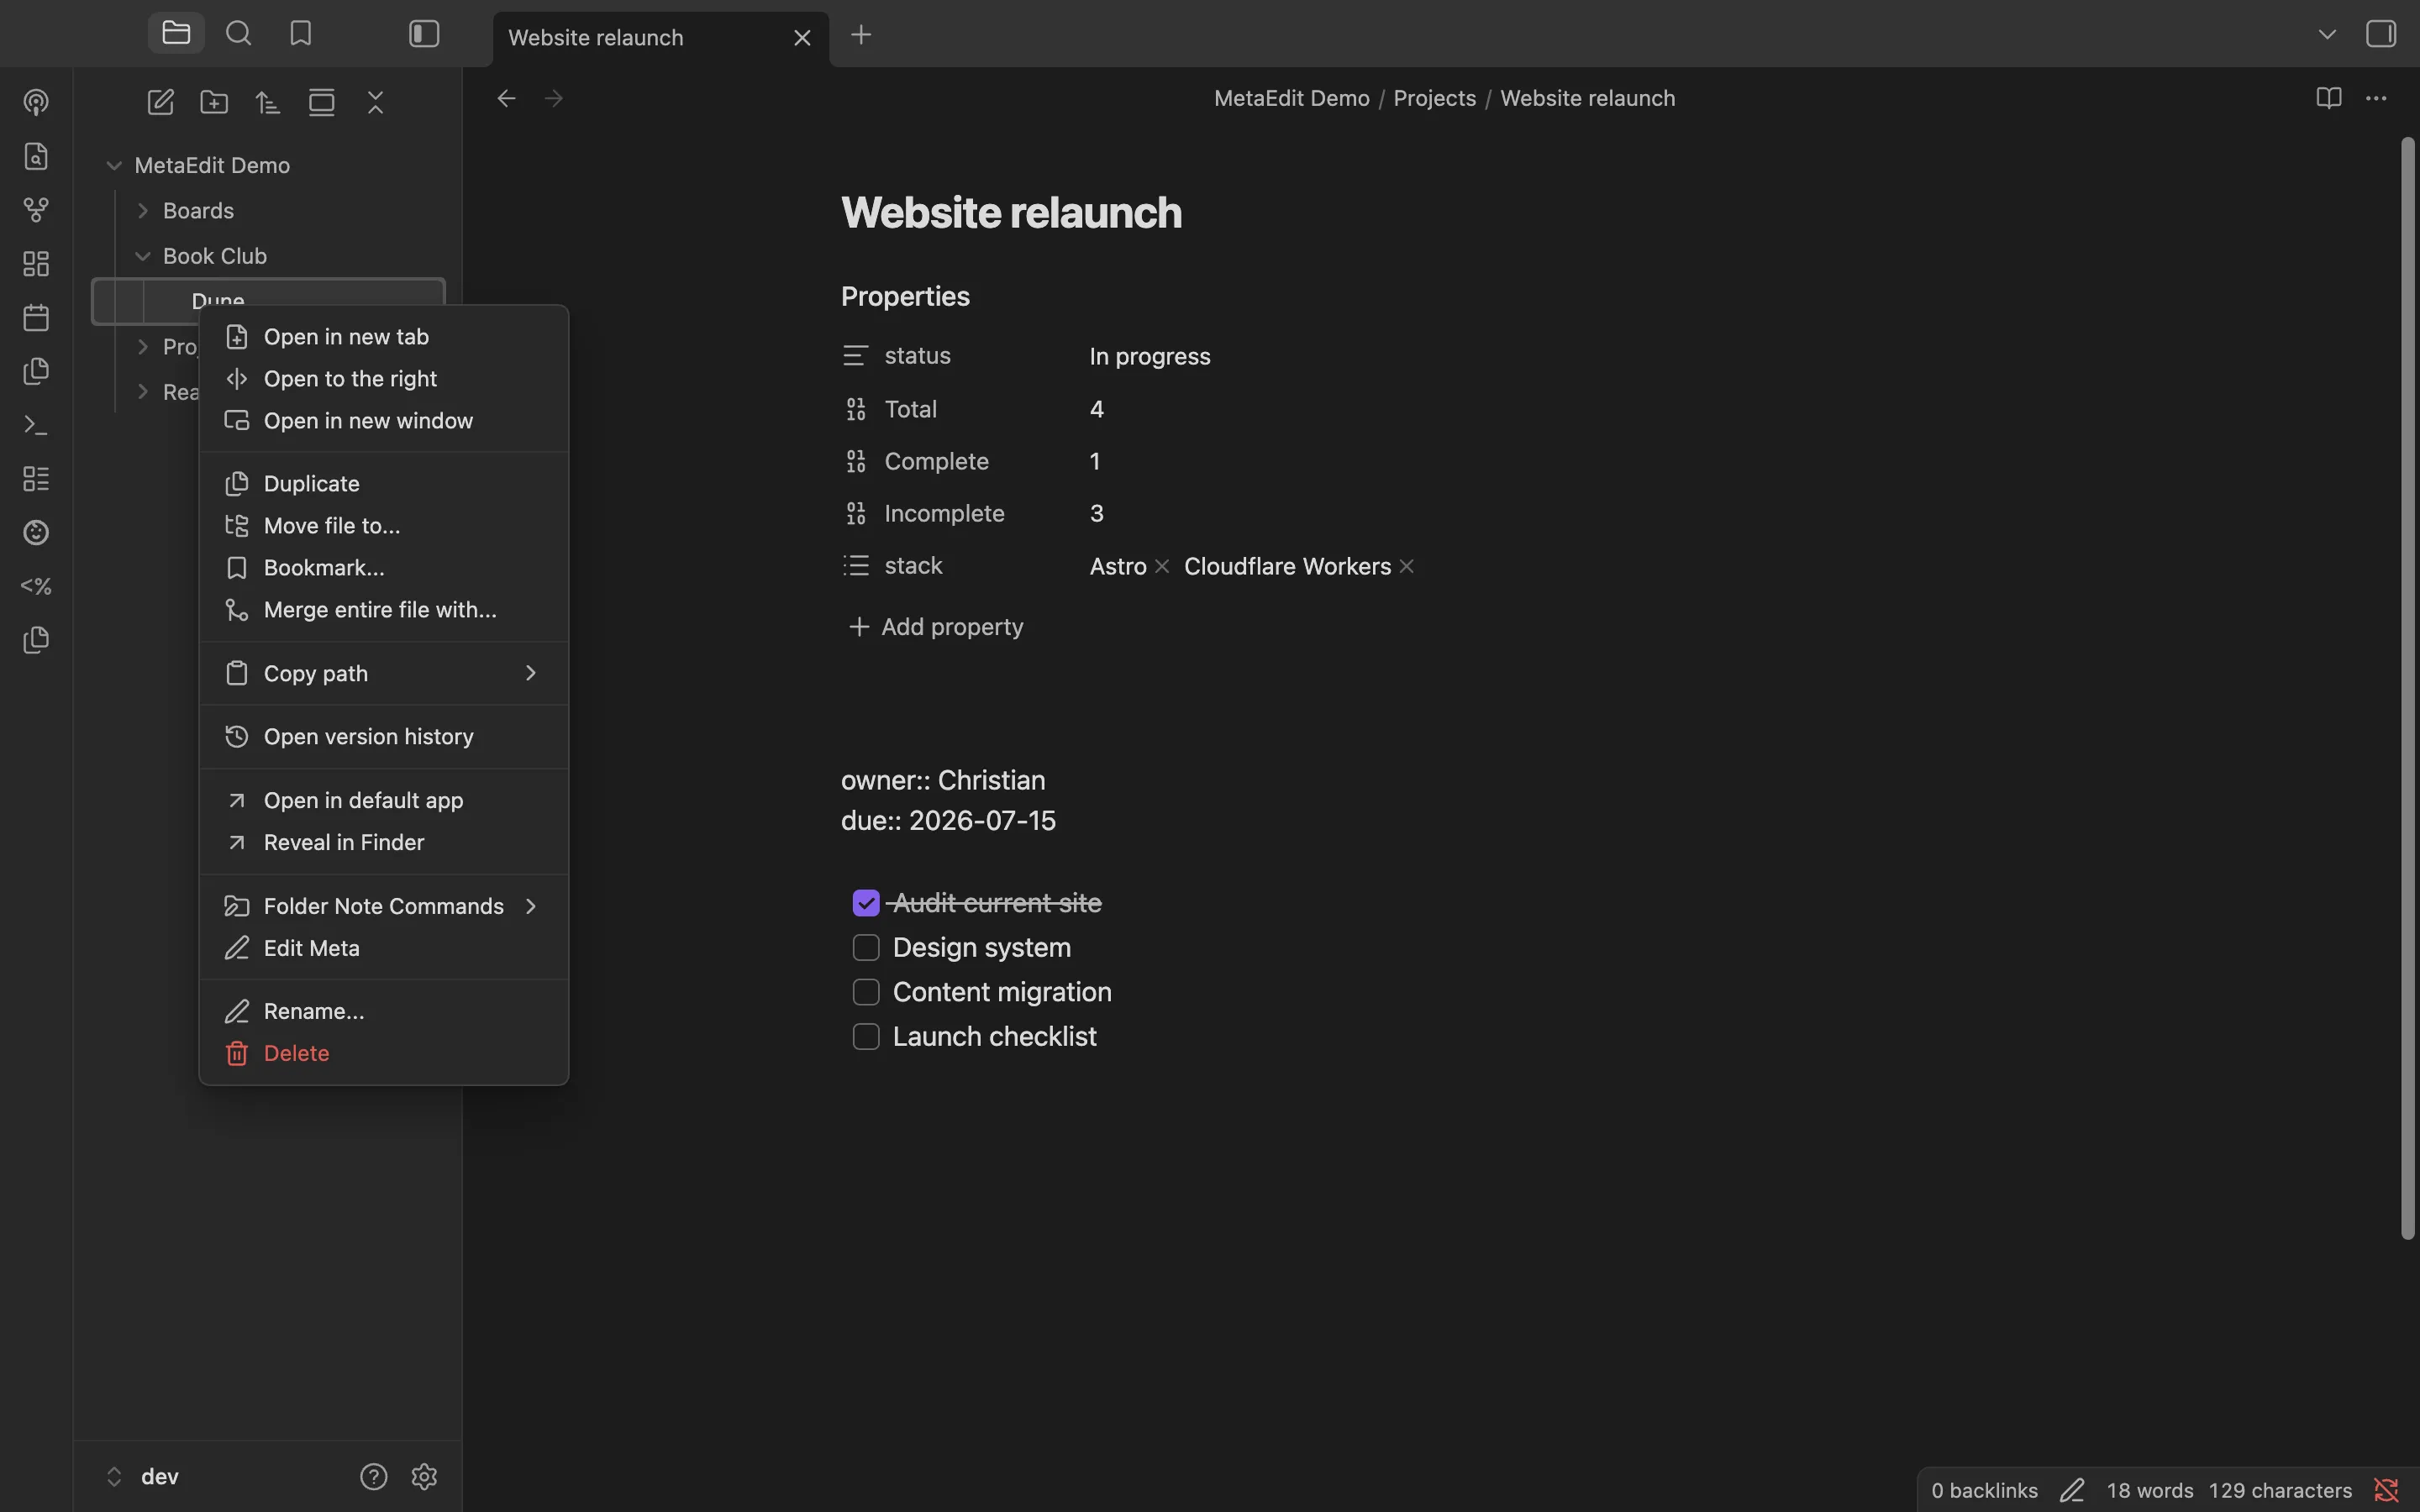Select the Website relaunch tab
Image resolution: width=2420 pixels, height=1512 pixels.
tap(660, 38)
